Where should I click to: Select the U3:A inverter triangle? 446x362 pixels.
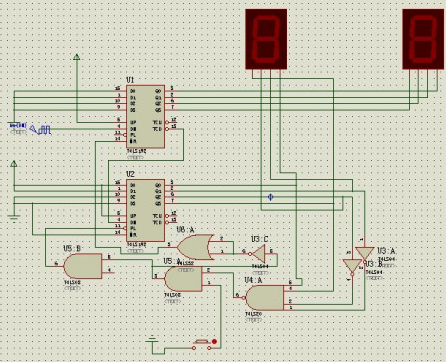coord(364,253)
